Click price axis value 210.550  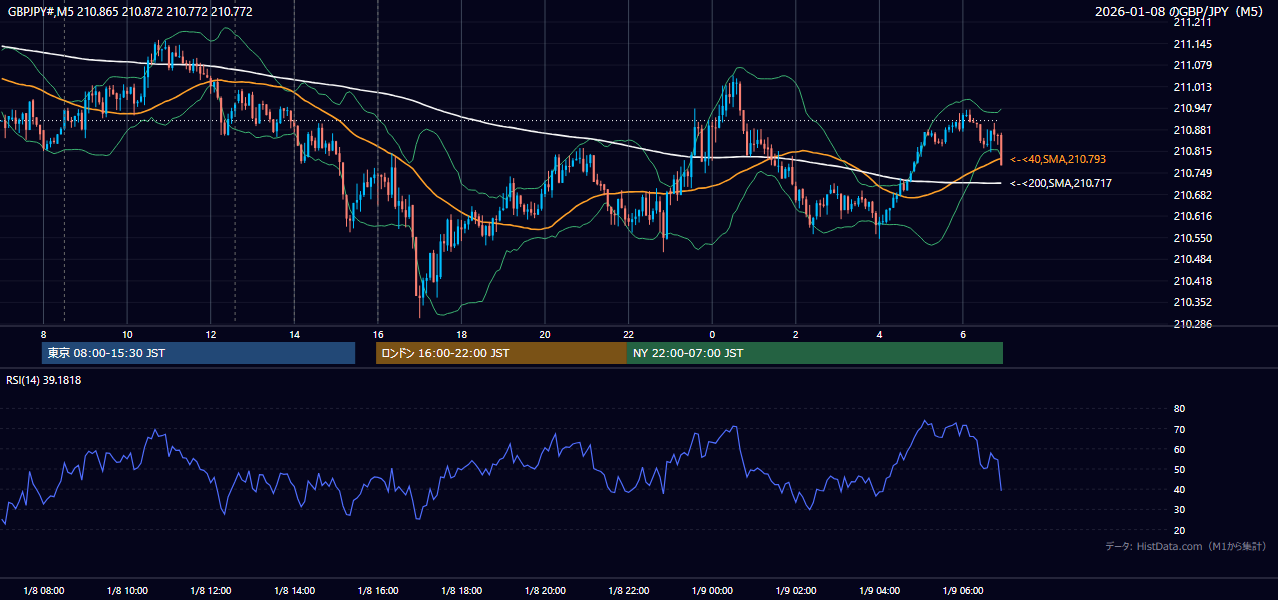click(1192, 238)
